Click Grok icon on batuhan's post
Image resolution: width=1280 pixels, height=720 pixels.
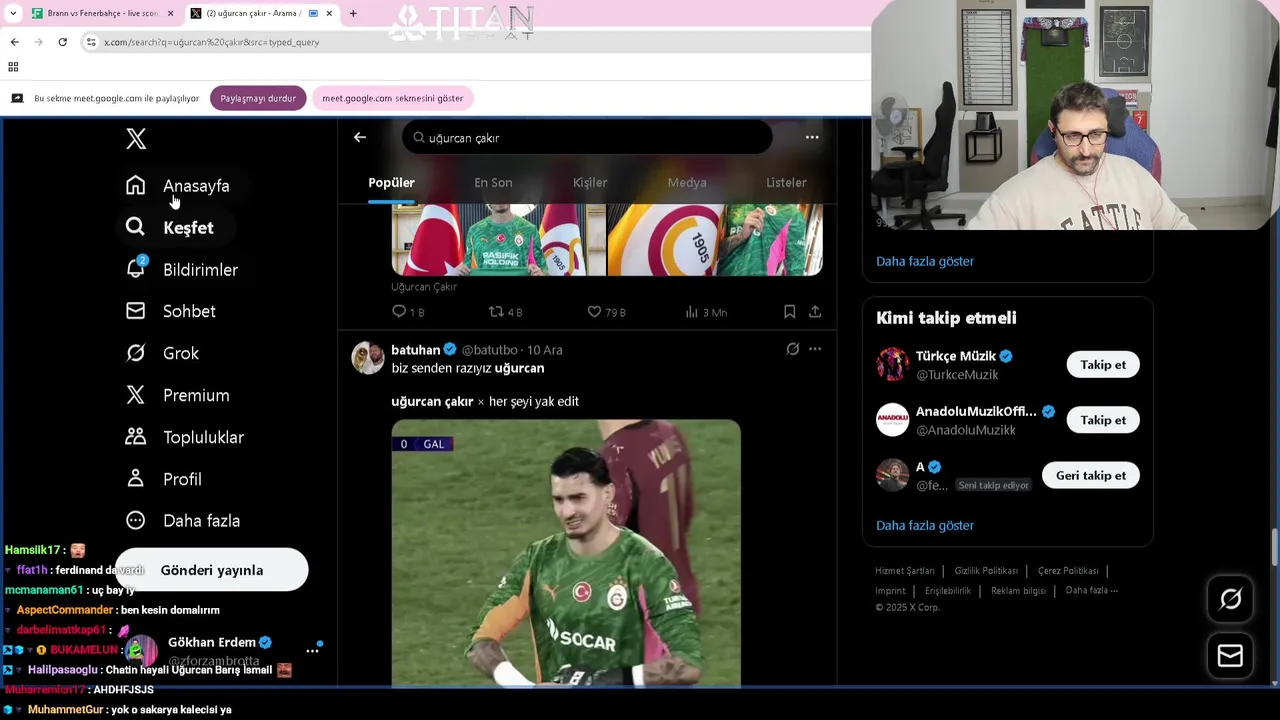pyautogui.click(x=792, y=349)
